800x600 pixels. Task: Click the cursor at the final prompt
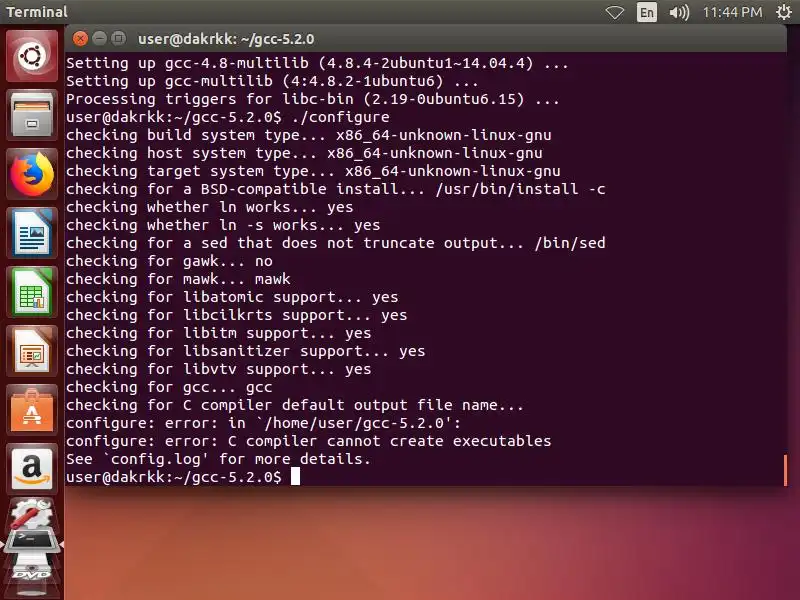click(295, 477)
